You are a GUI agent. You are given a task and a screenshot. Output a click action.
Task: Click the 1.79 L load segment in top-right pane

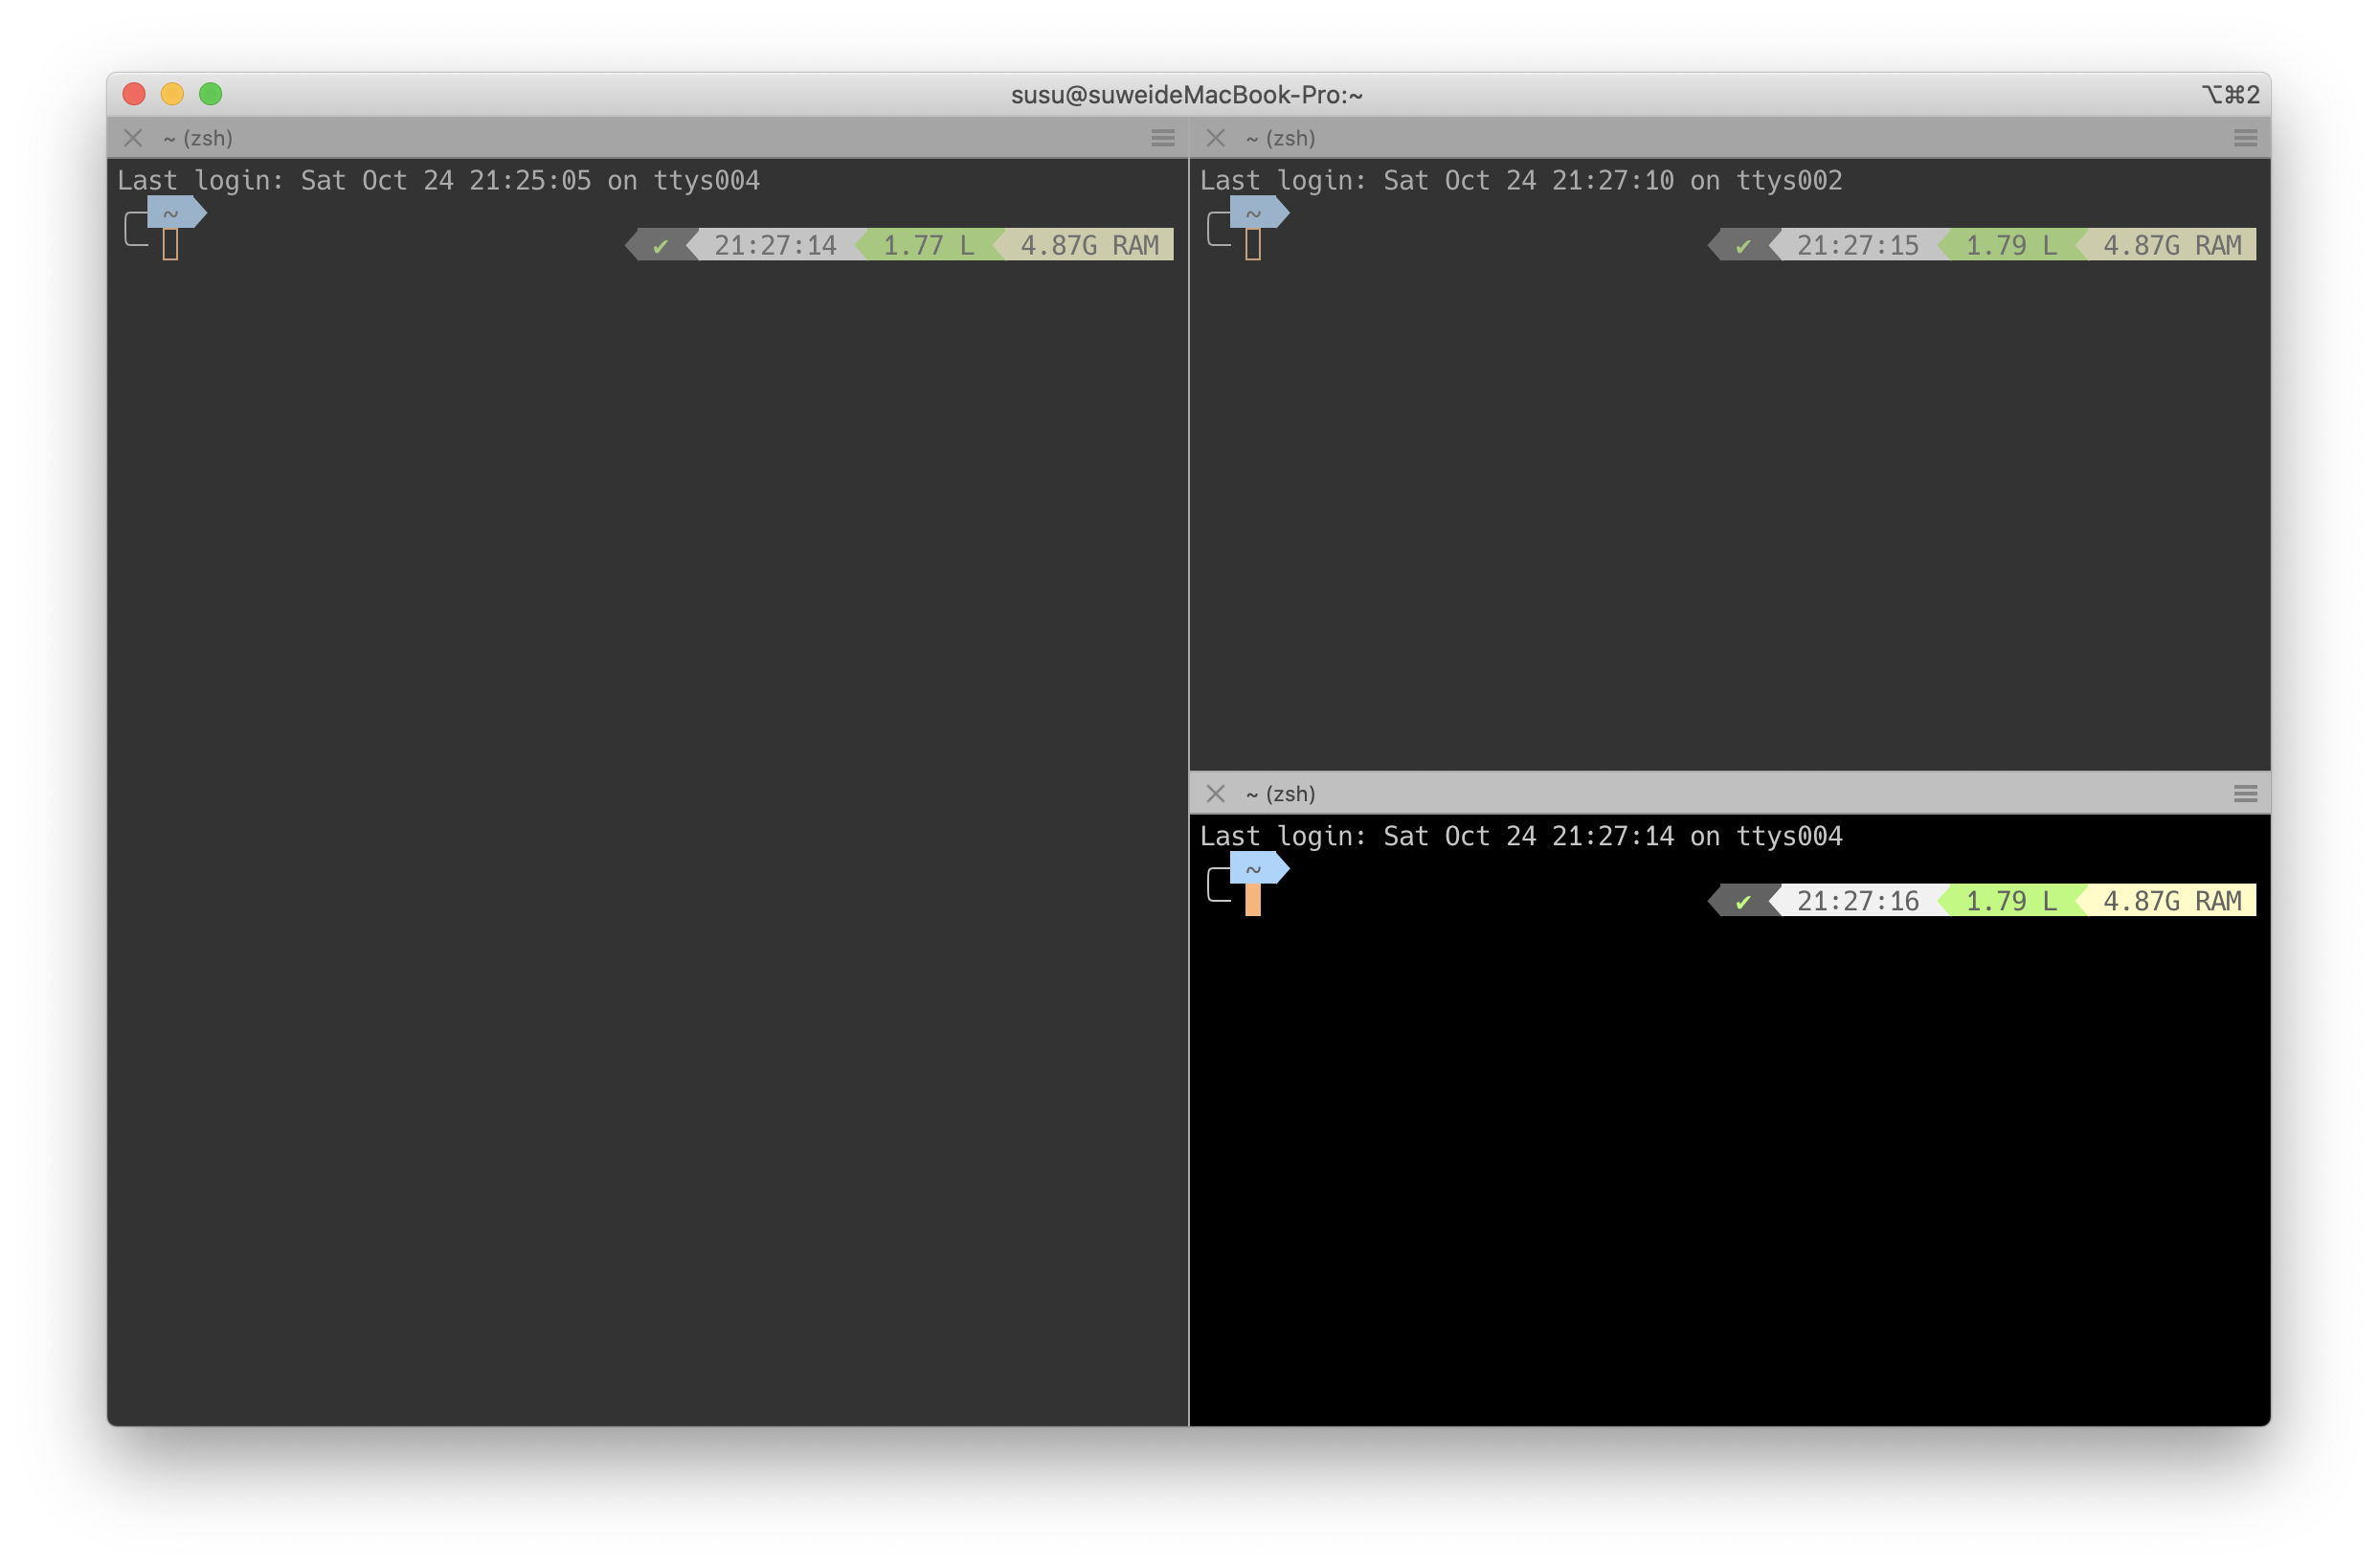click(x=2011, y=245)
